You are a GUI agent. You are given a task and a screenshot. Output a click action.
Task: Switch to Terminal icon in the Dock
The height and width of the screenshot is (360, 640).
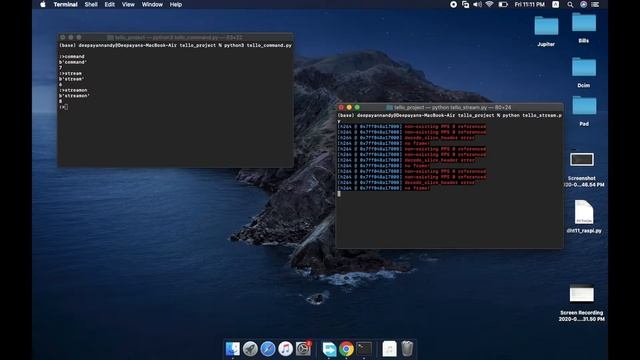(x=364, y=349)
